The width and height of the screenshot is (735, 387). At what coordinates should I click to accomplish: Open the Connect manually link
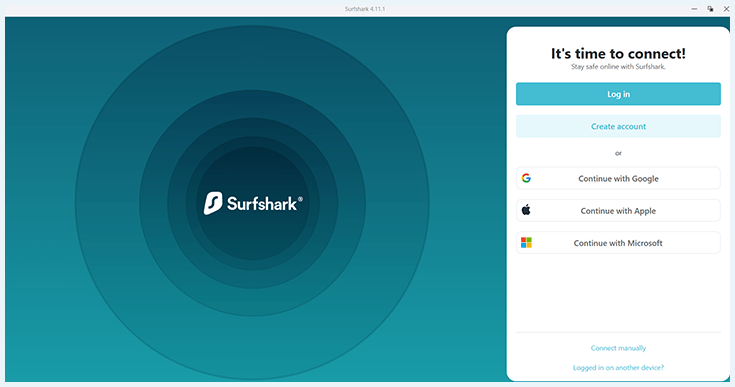(x=618, y=348)
